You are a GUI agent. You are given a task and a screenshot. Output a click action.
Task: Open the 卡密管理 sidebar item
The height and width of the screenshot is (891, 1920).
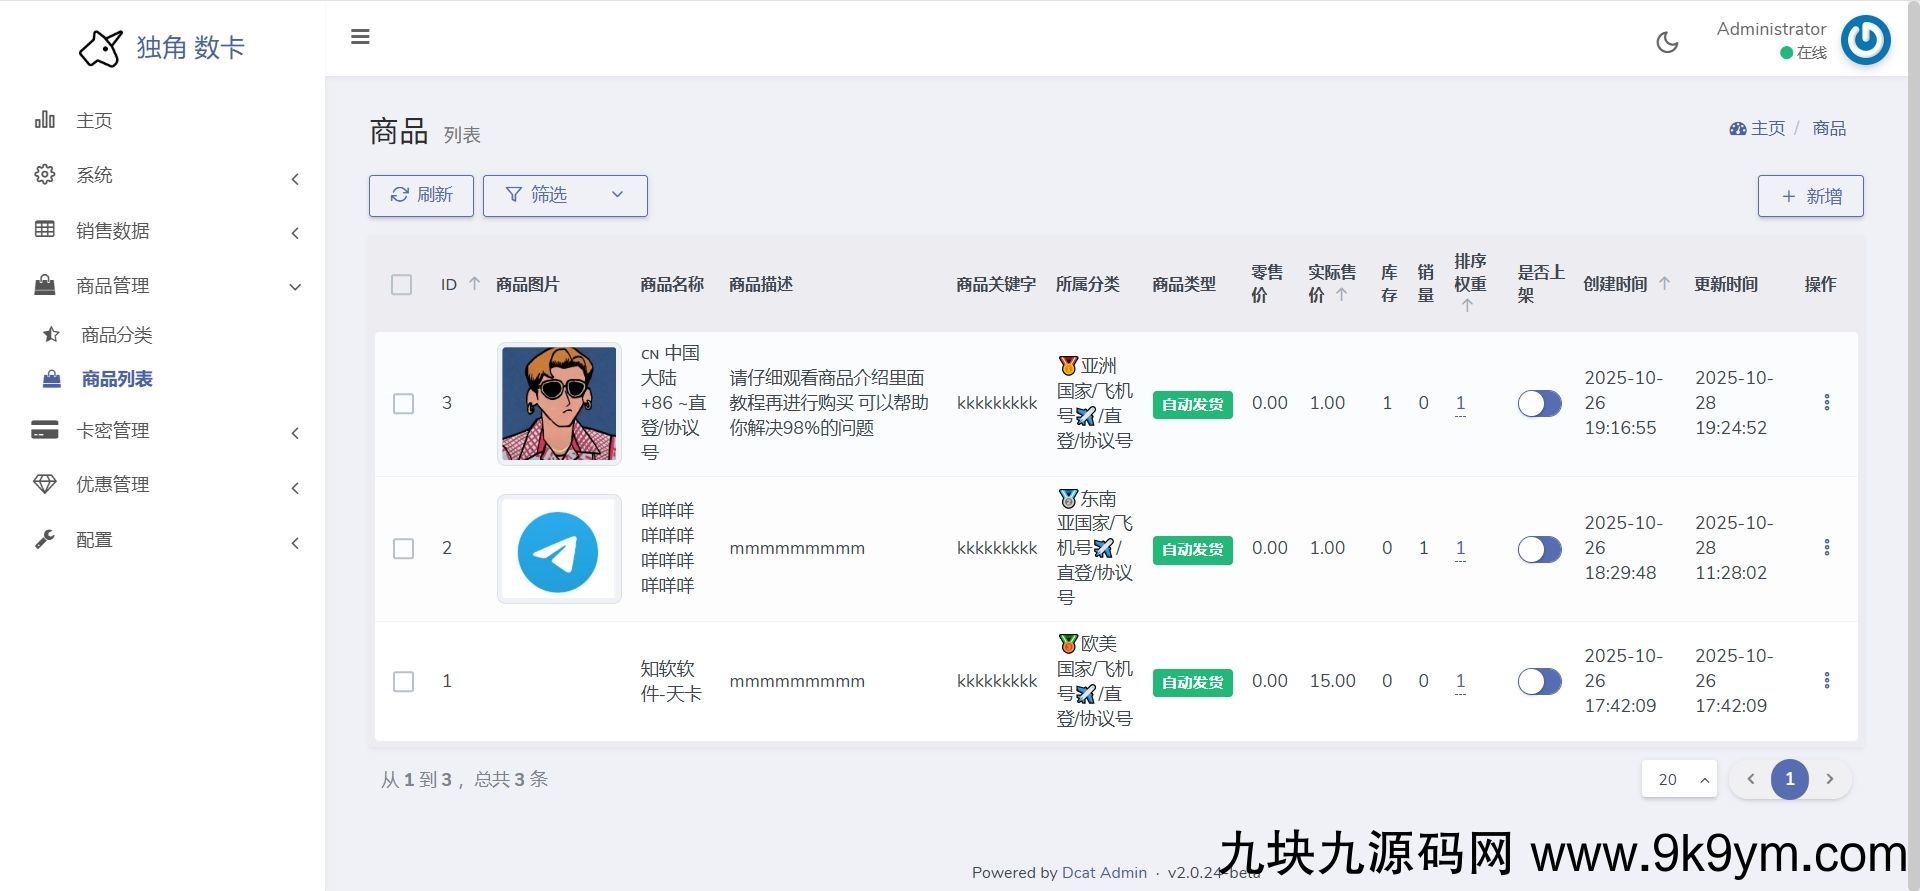click(x=162, y=430)
